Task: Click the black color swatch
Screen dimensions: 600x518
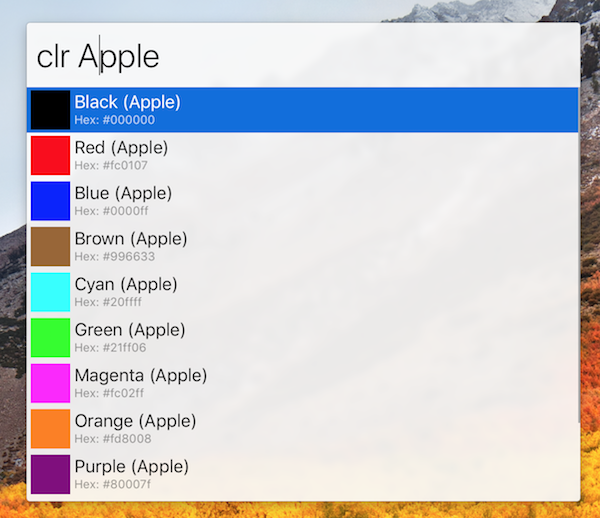Action: tap(50, 110)
